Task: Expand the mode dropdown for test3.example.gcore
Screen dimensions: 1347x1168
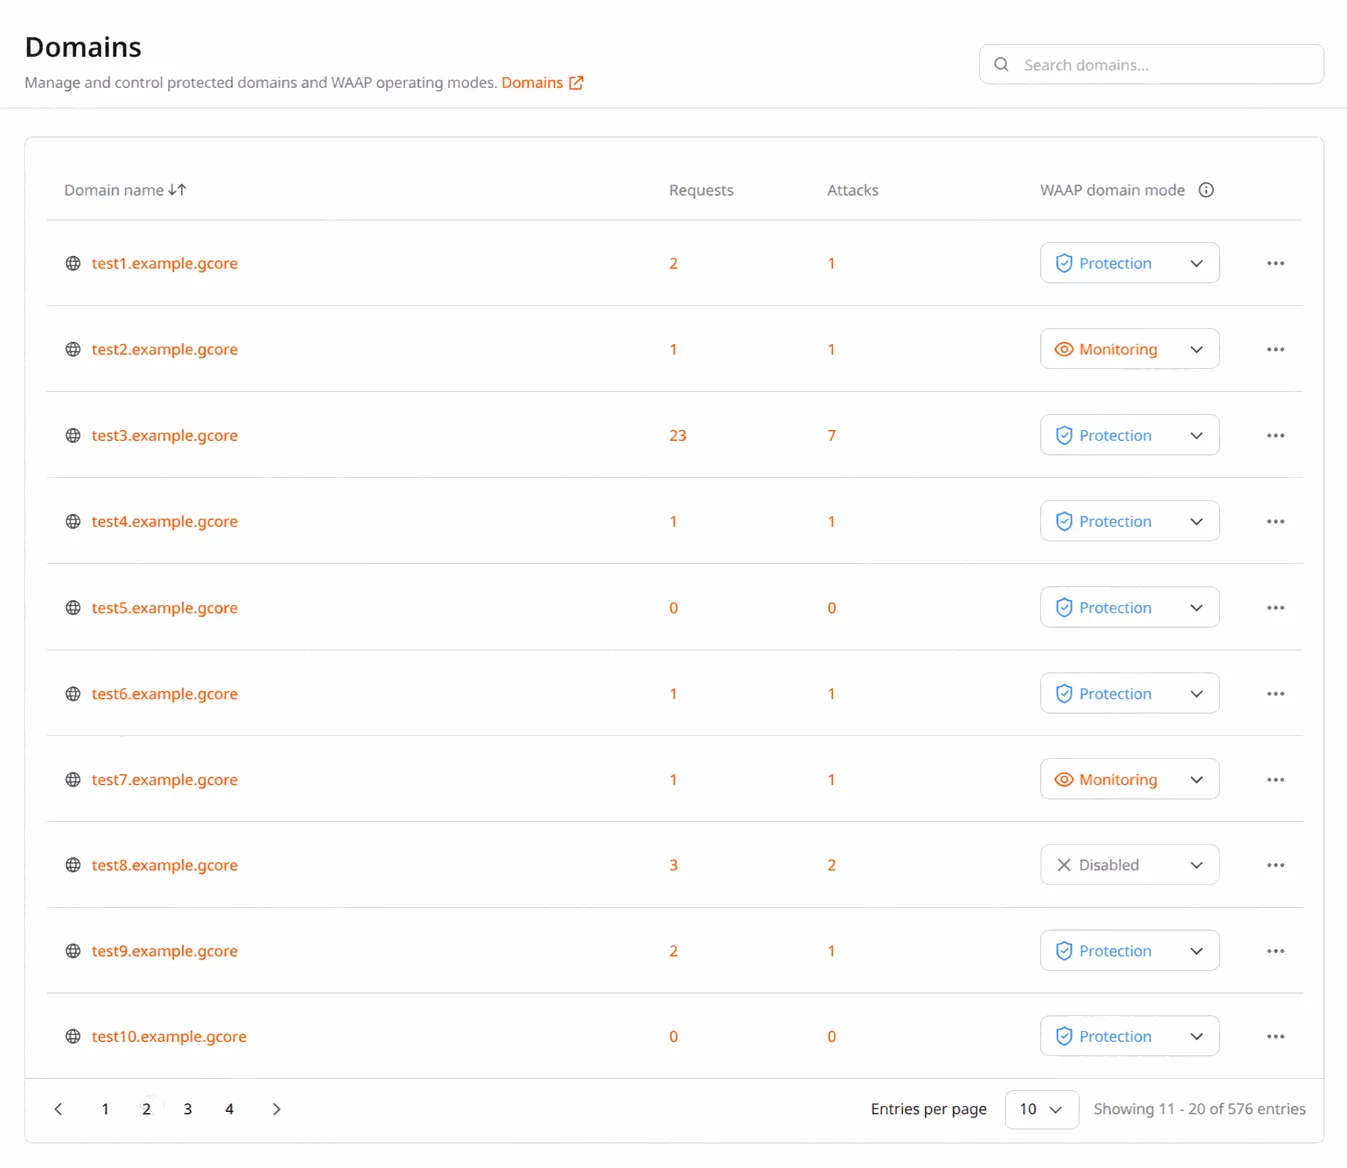Action: pos(1130,435)
